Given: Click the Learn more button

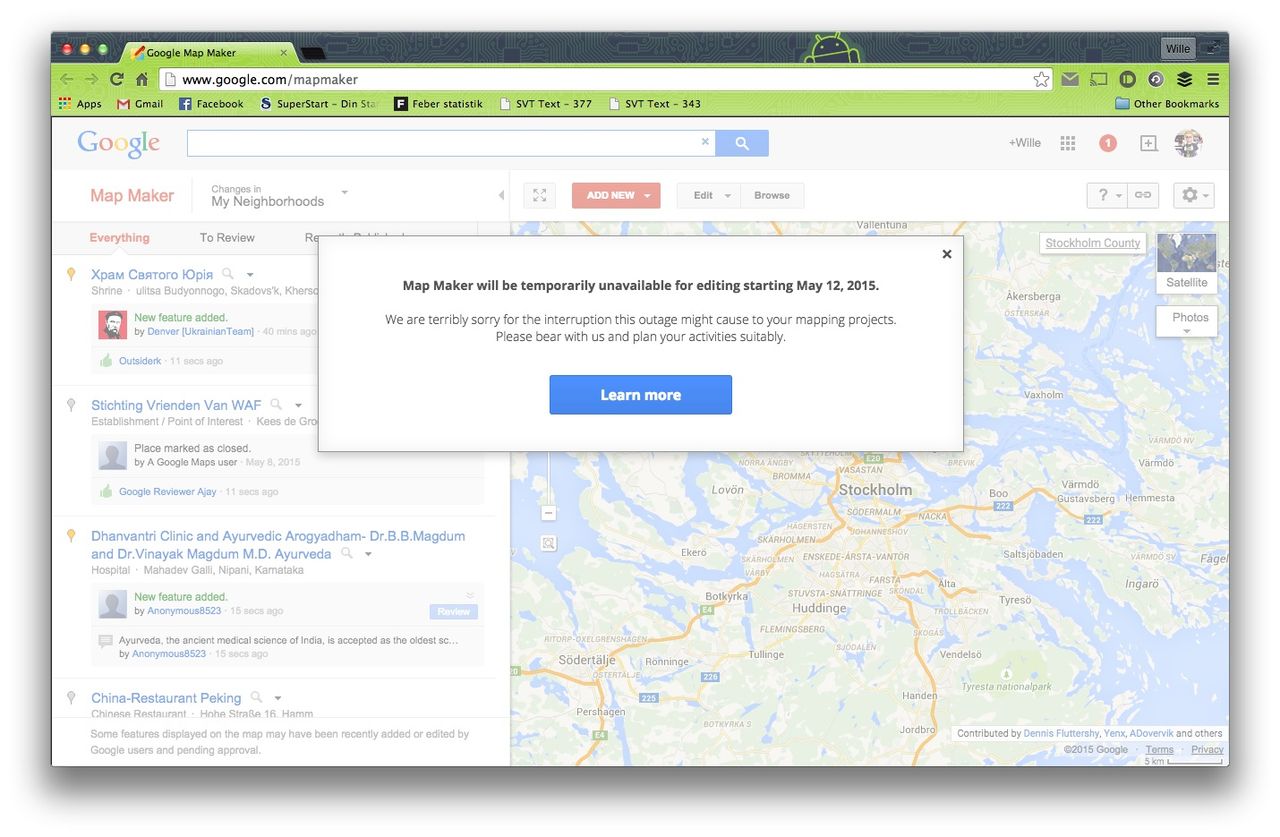Looking at the screenshot, I should coord(640,394).
